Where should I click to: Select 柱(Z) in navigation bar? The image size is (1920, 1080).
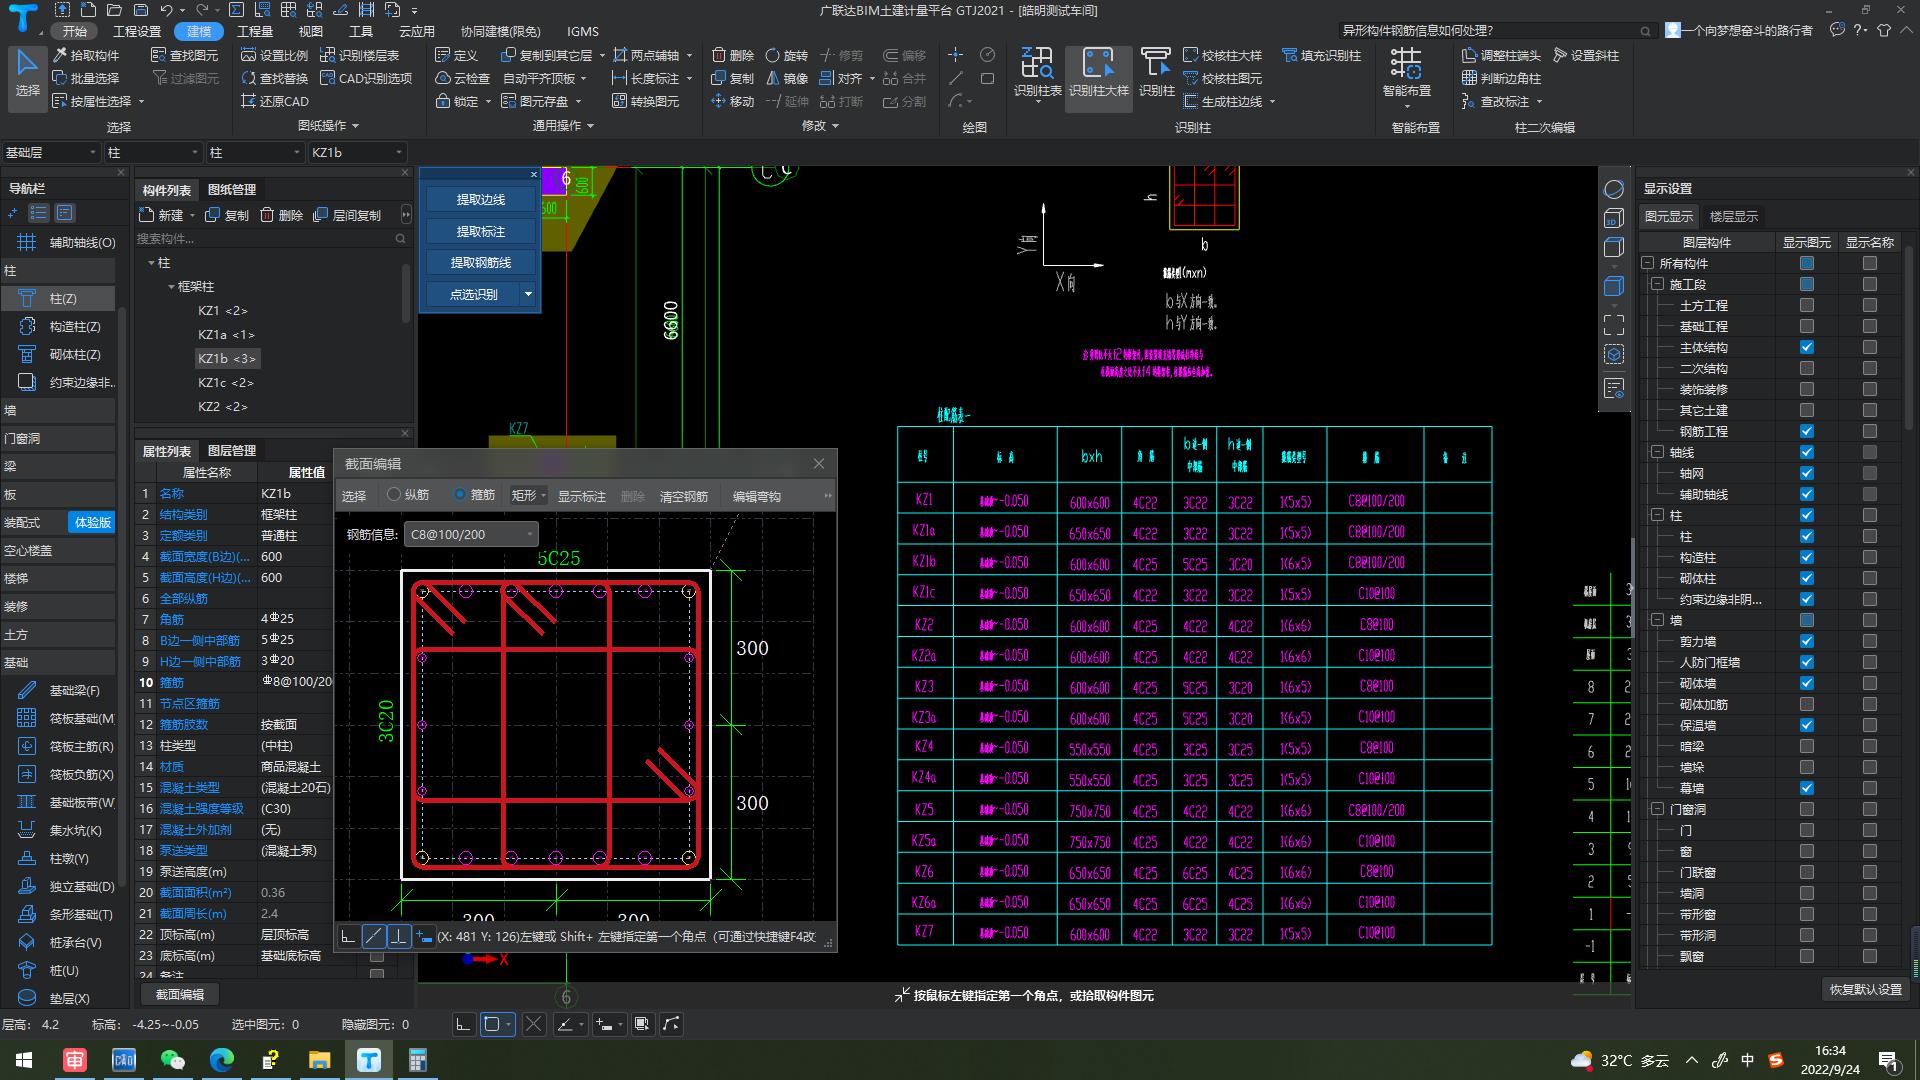(x=58, y=298)
